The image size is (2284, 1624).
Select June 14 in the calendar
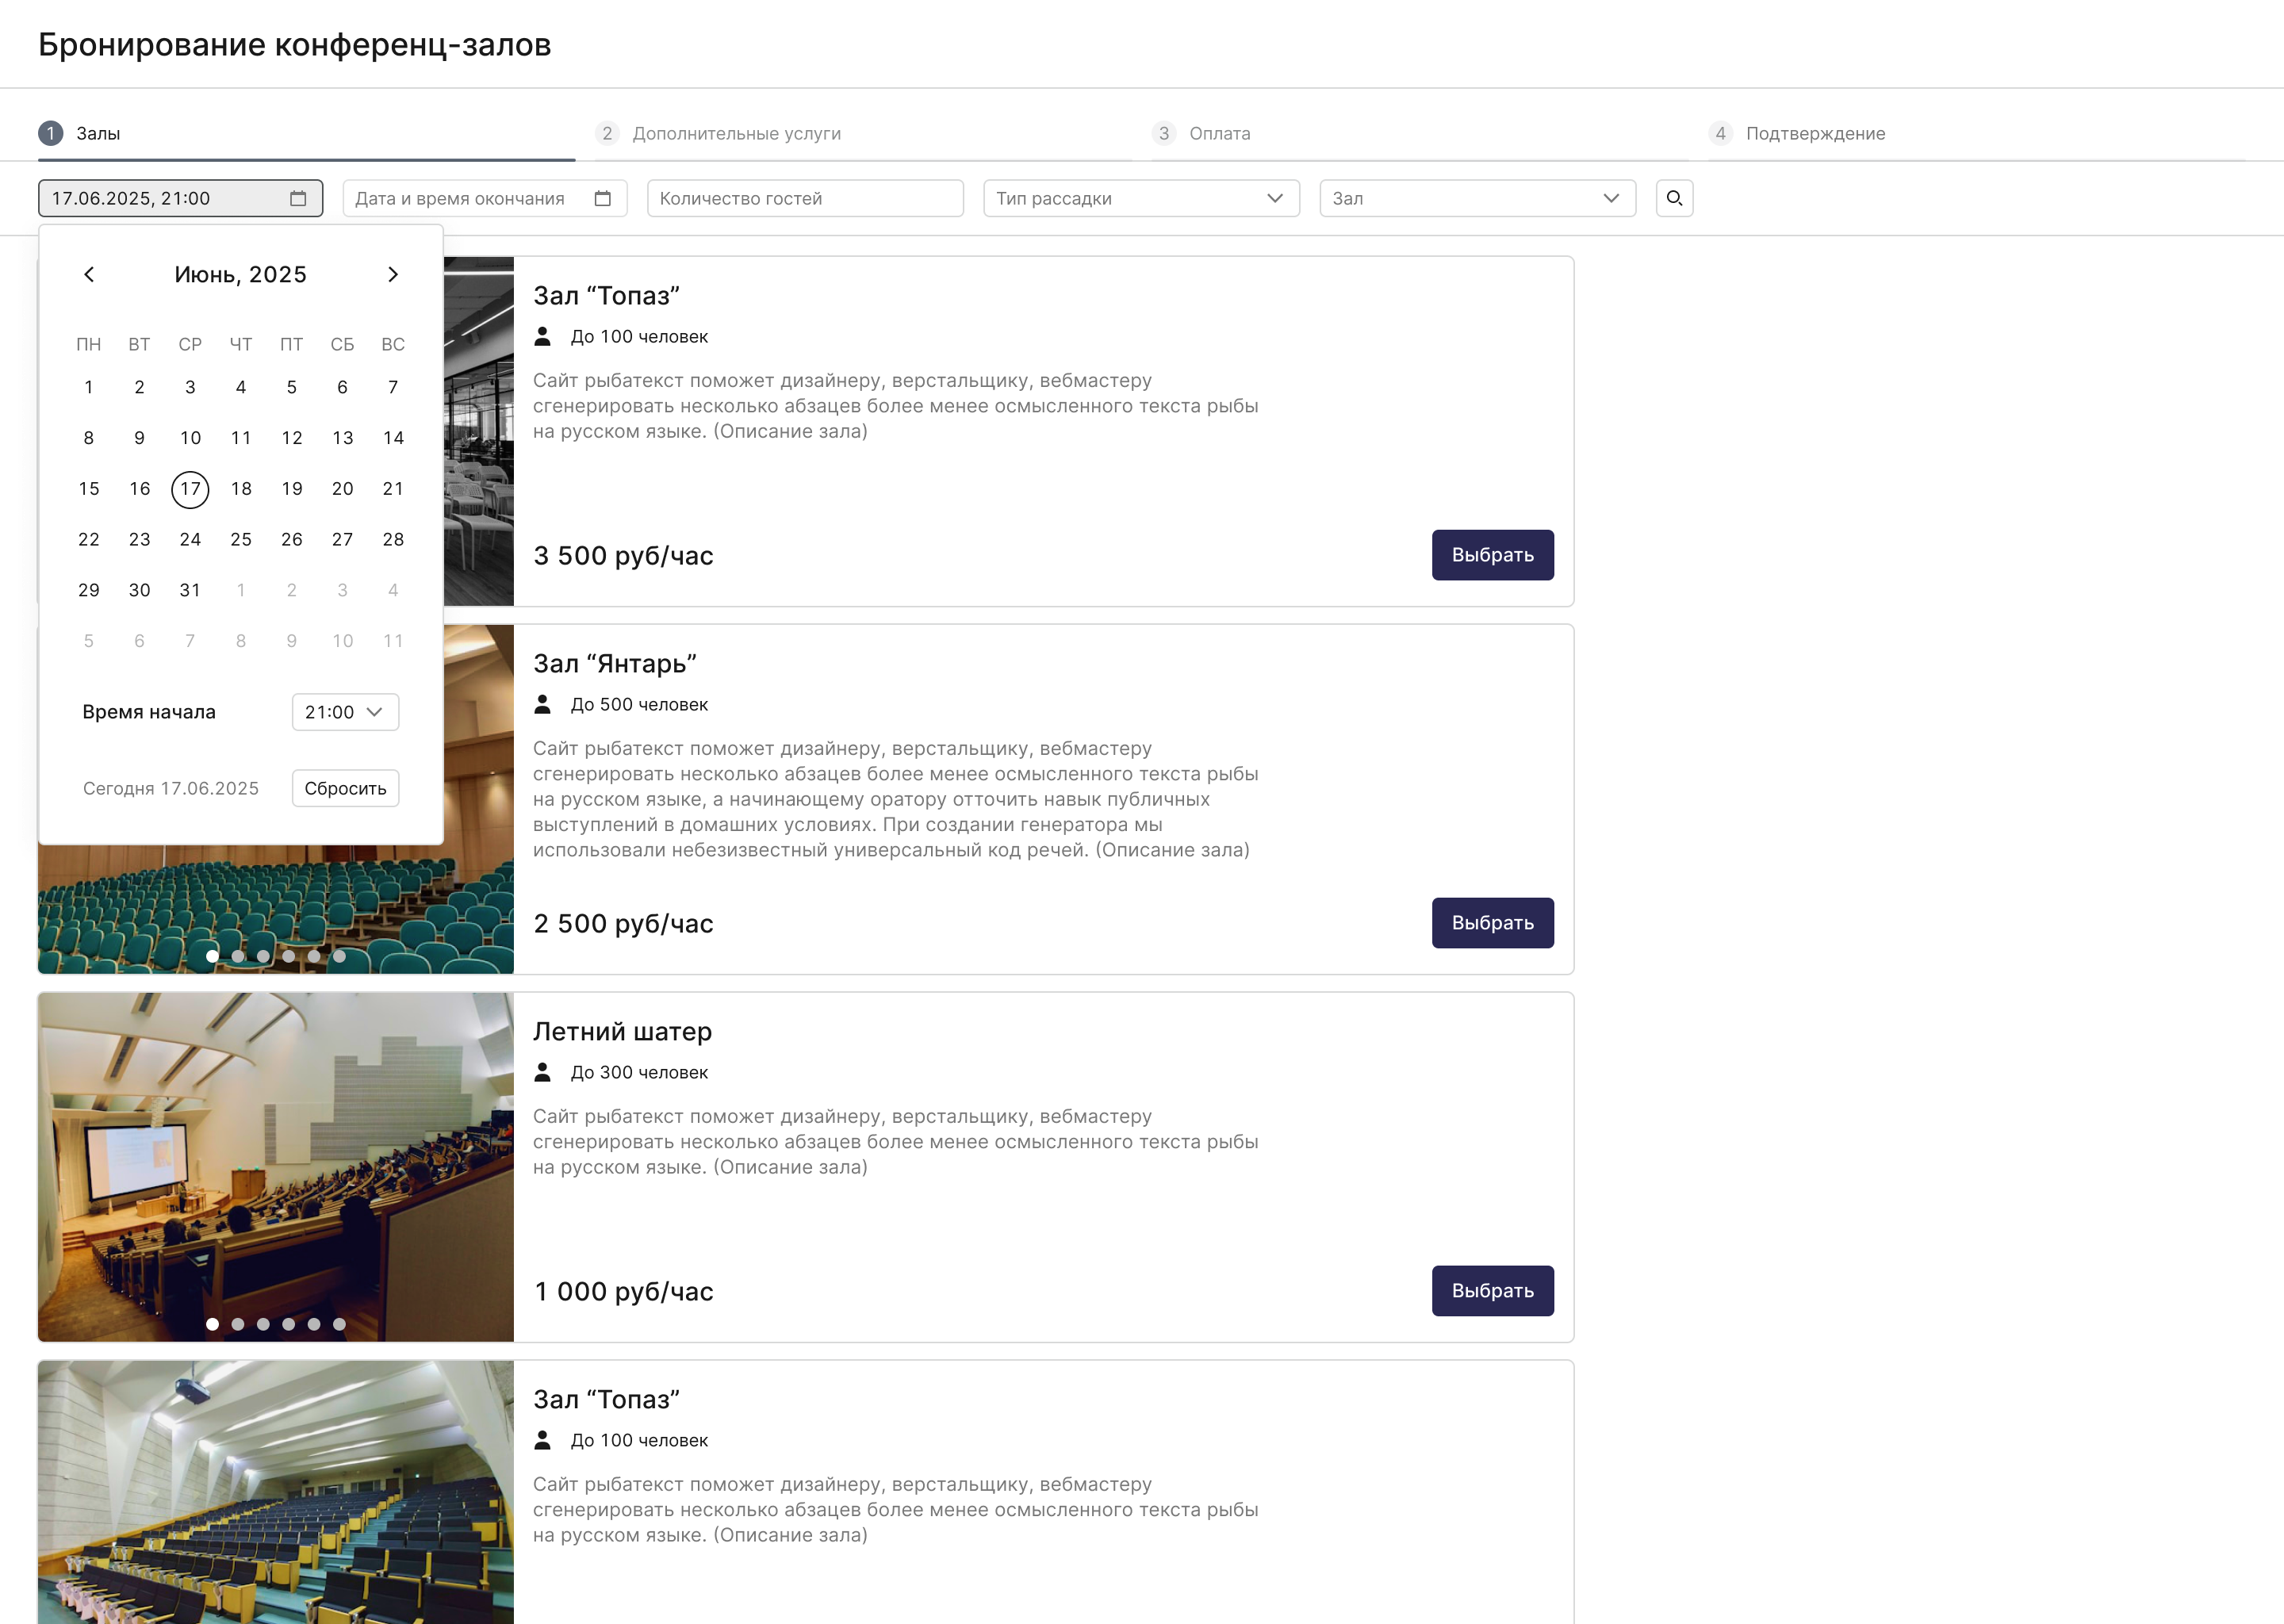pos(393,438)
